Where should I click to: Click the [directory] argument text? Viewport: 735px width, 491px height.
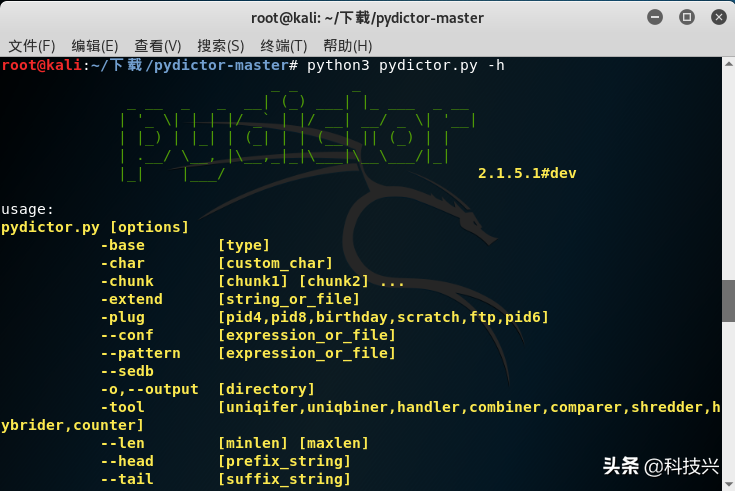(266, 389)
